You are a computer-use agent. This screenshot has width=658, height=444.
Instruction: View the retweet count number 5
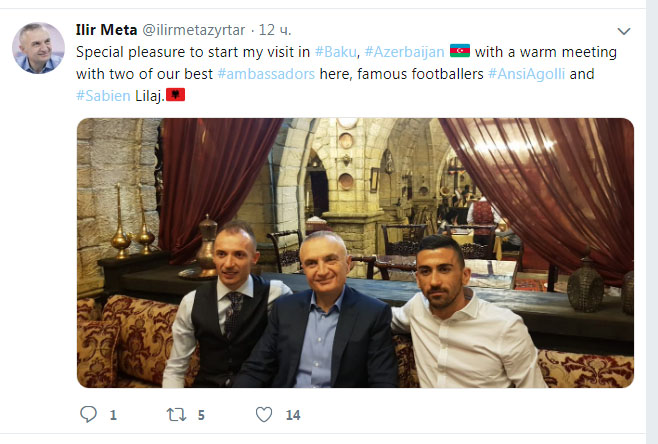(x=201, y=415)
